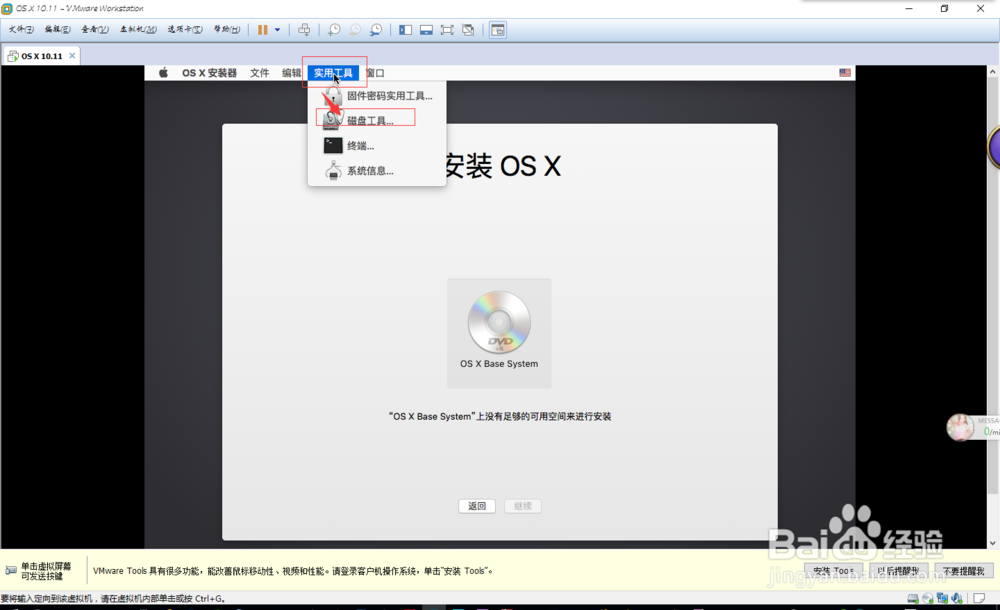The image size is (1000, 610).
Task: Select the OS X Base System disc
Action: pos(499,333)
